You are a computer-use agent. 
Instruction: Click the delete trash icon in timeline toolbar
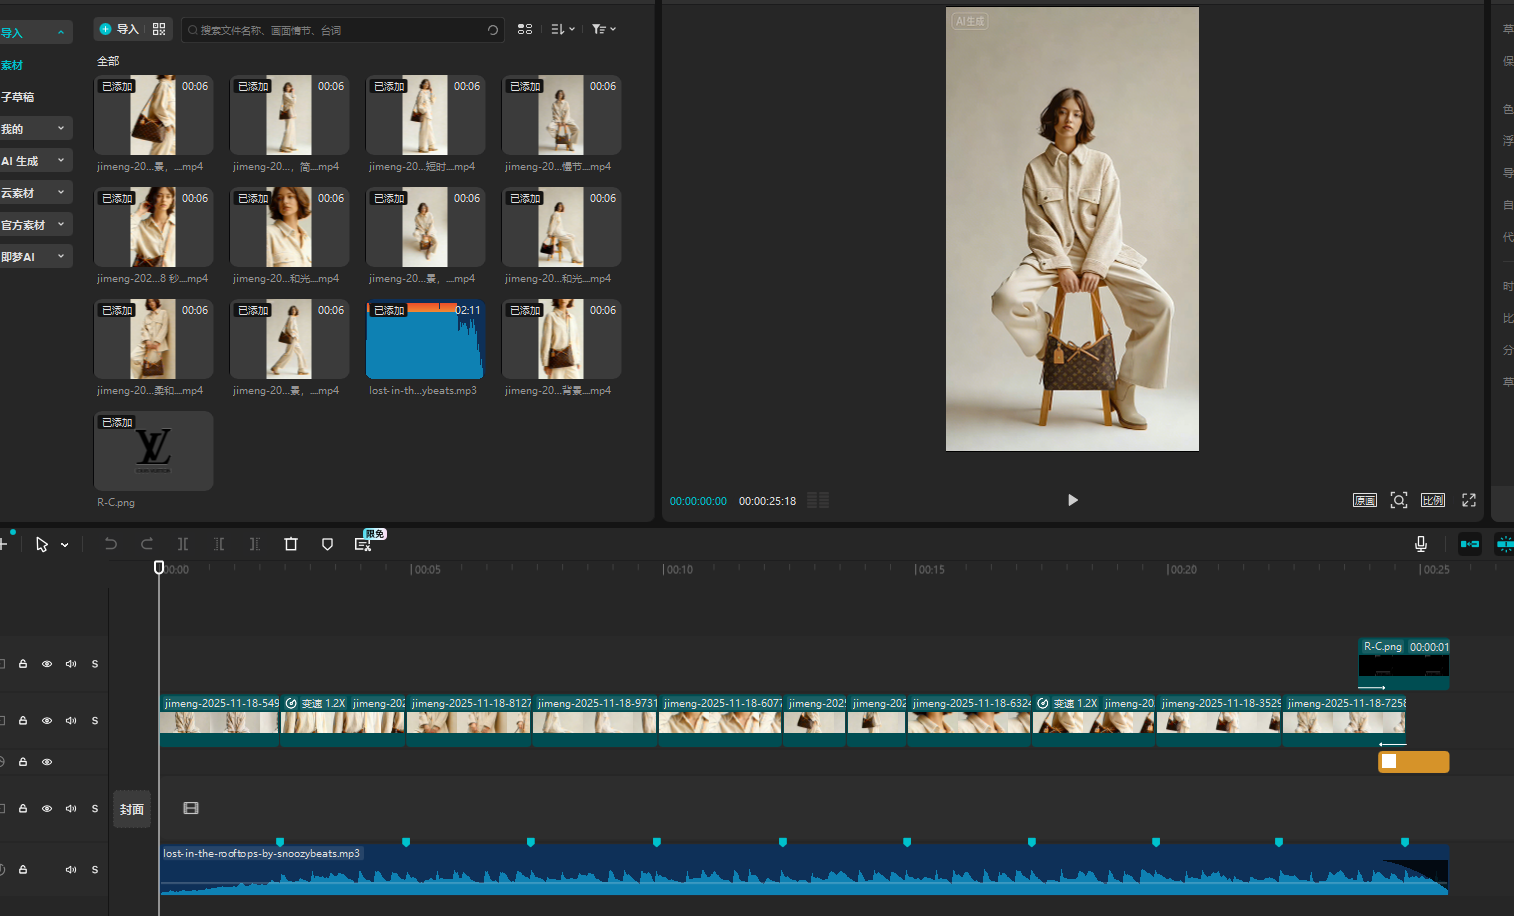point(291,544)
